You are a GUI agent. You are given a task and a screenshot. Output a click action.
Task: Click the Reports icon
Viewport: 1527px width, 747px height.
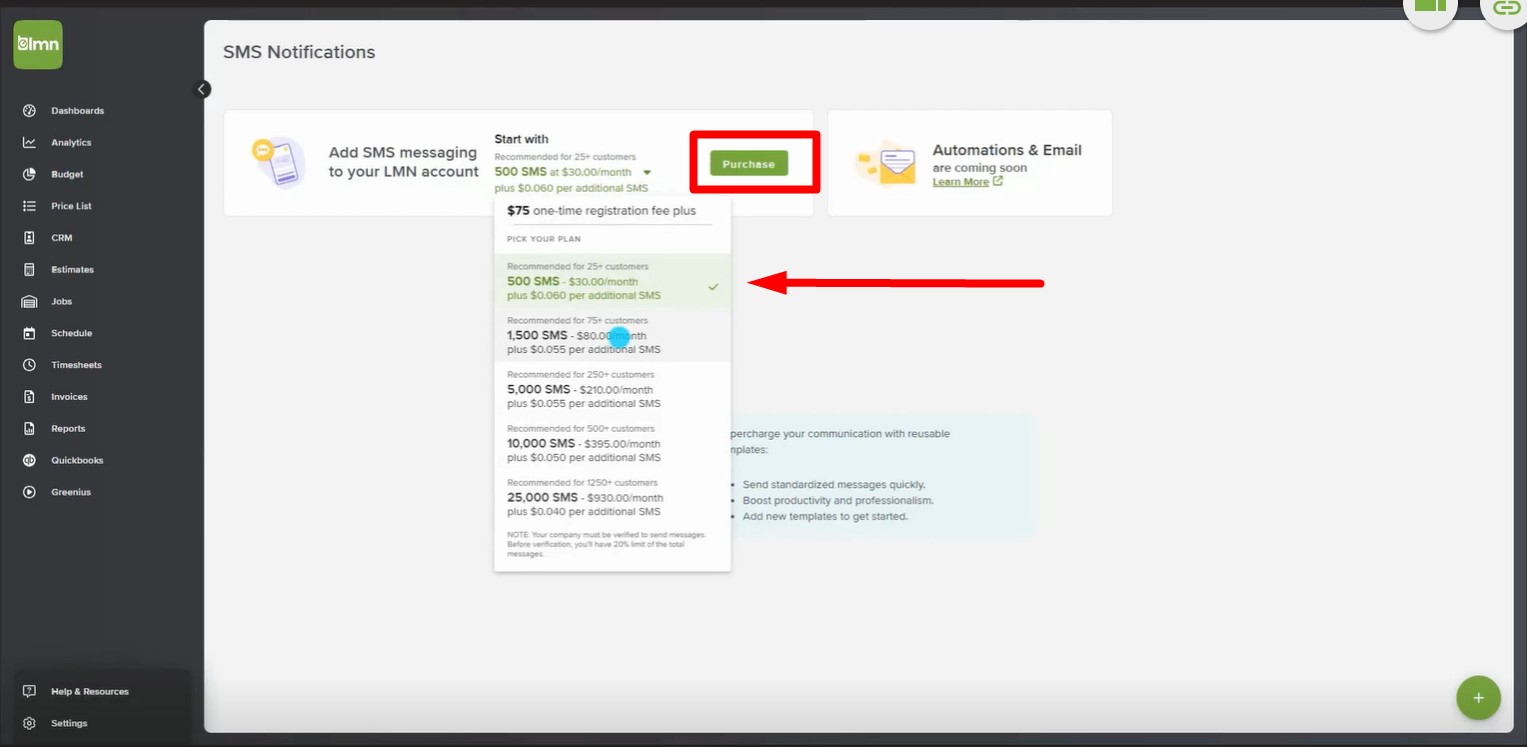click(29, 428)
